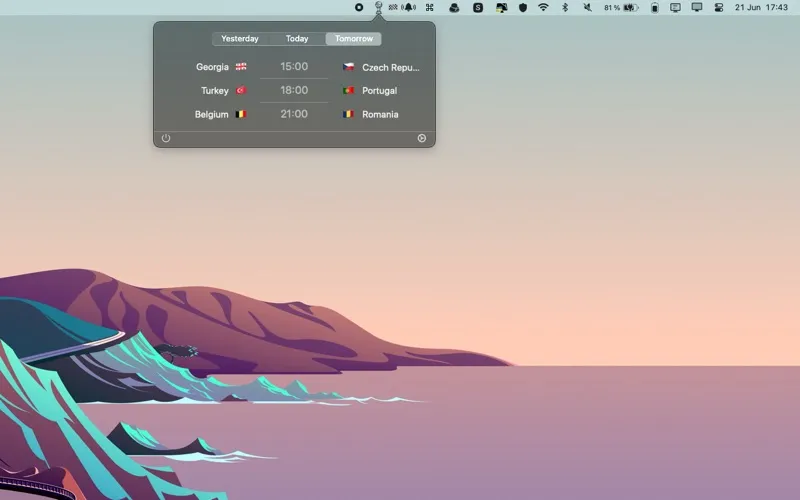Click the record circle menu bar icon
Viewport: 800px width, 500px height.
point(359,7)
